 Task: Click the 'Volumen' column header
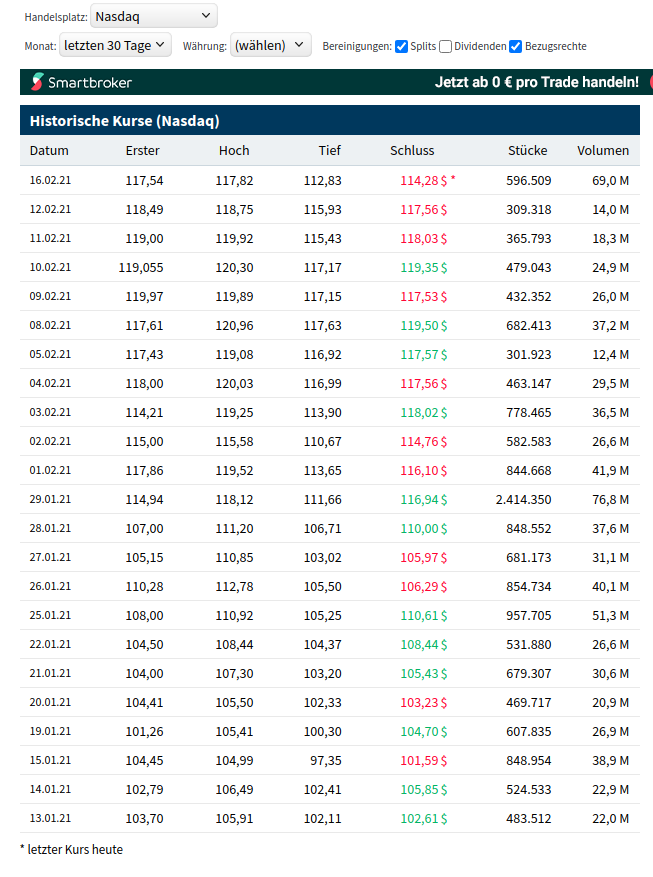click(x=603, y=150)
